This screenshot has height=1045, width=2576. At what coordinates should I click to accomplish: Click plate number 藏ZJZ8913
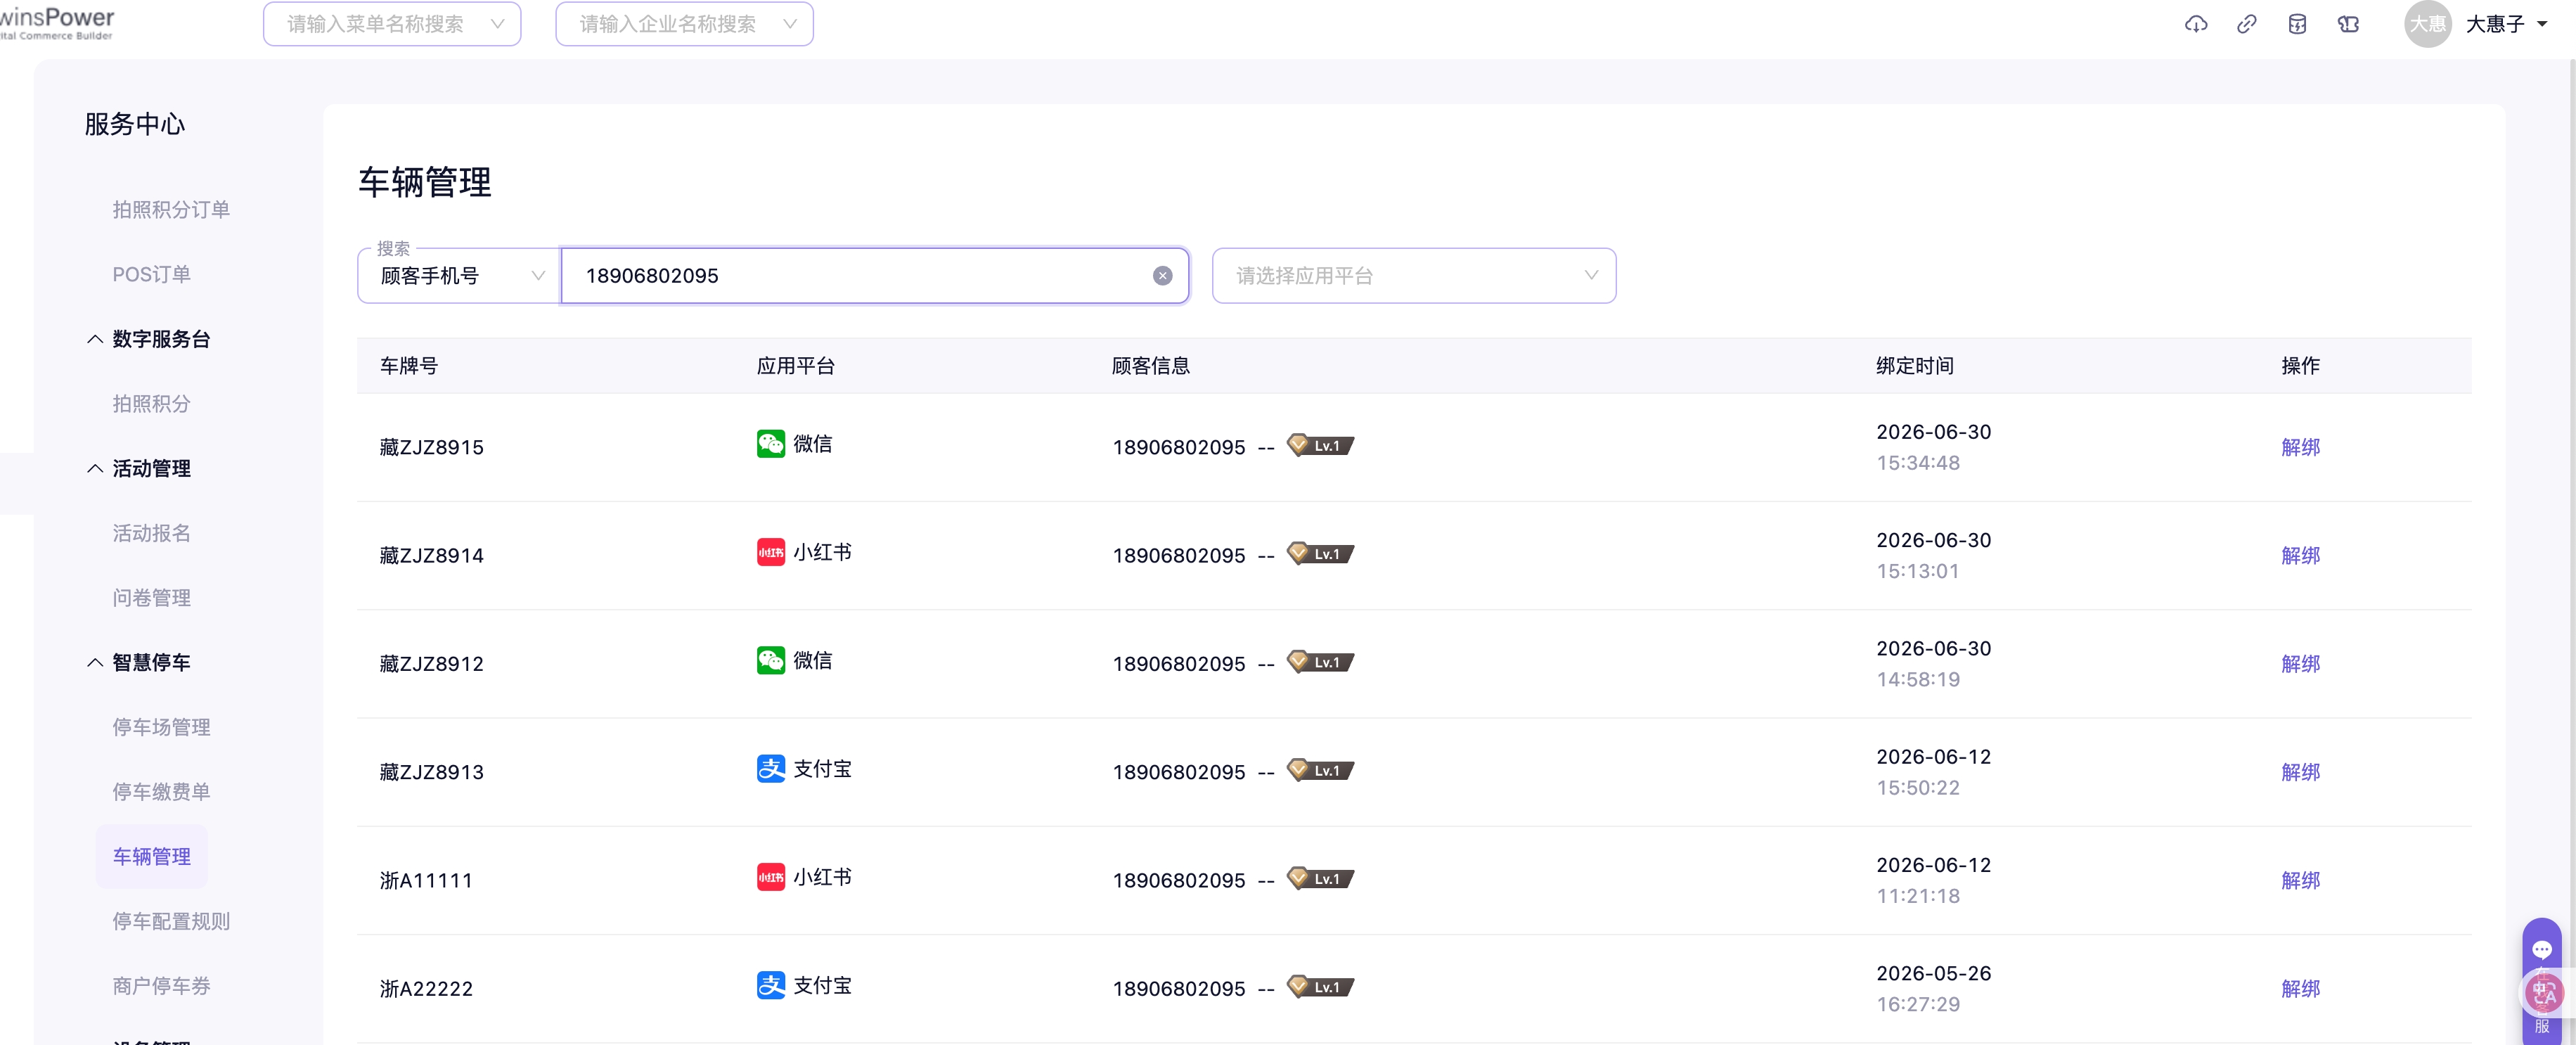click(431, 772)
